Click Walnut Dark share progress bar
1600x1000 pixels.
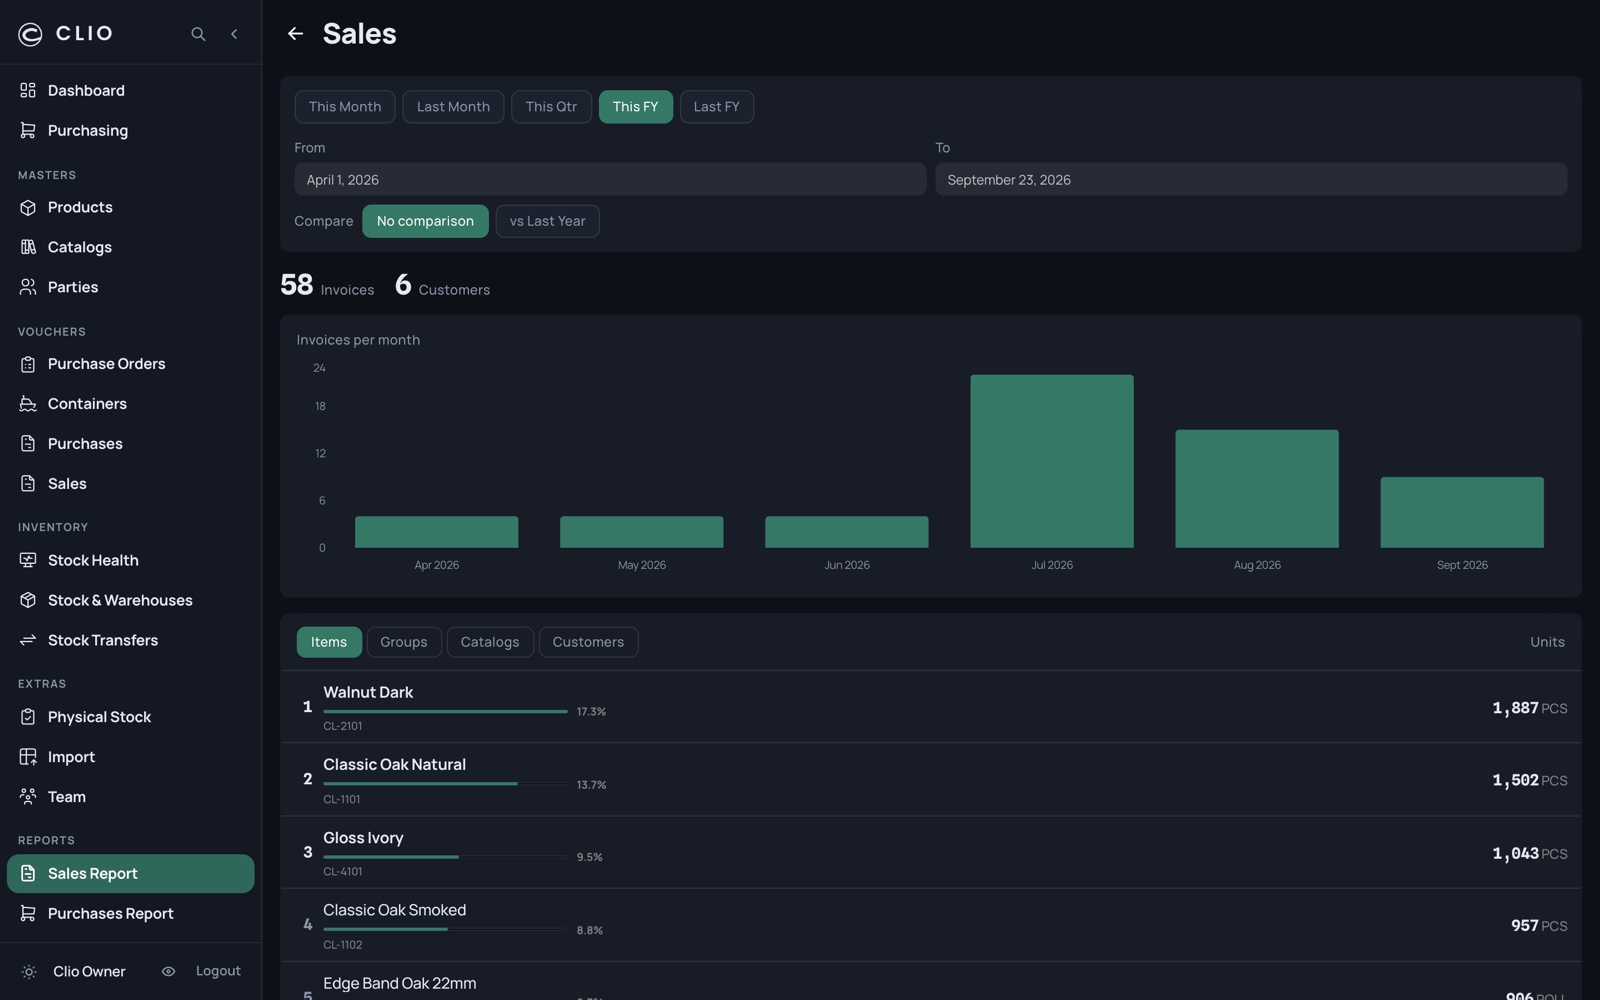coord(445,712)
